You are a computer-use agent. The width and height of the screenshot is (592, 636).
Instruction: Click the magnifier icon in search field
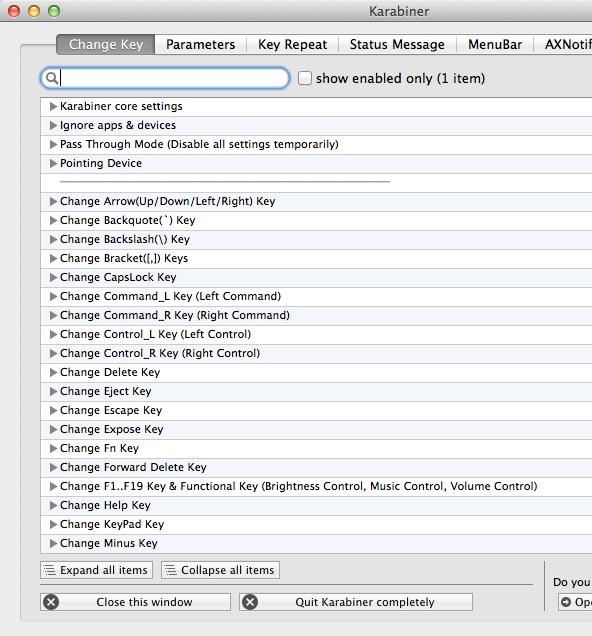[x=51, y=78]
